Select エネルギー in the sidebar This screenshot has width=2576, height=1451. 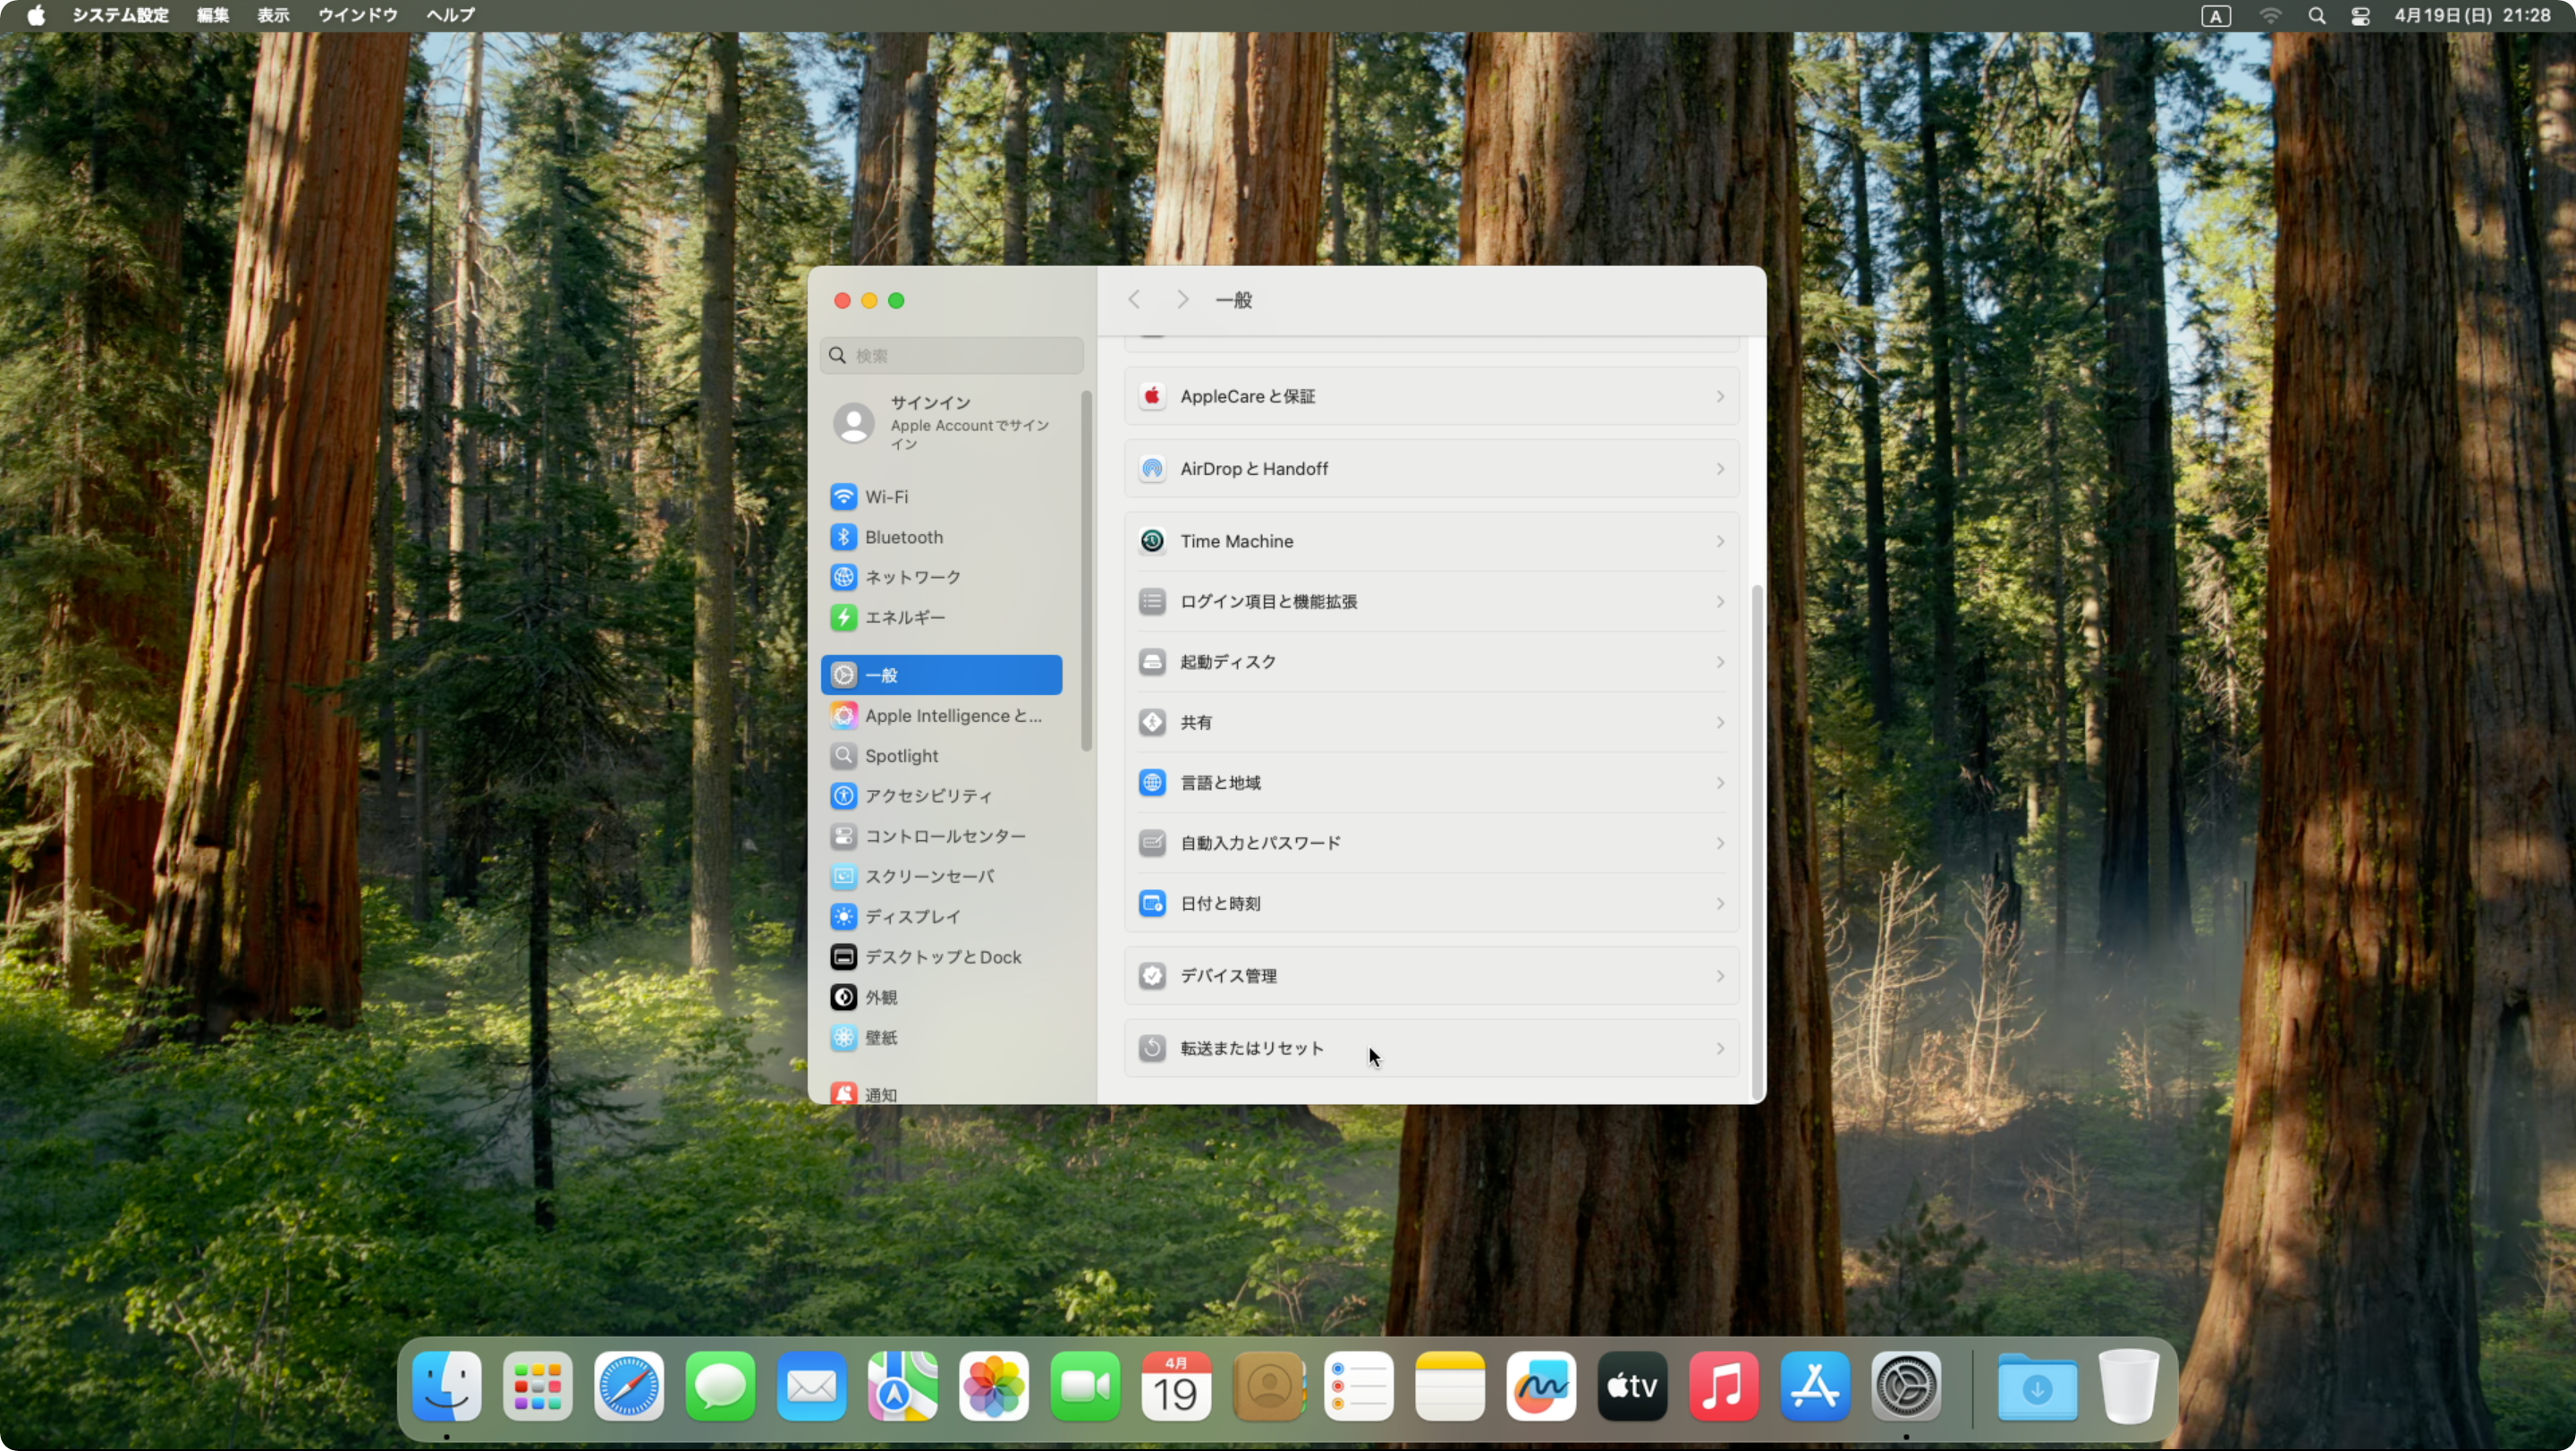click(941, 617)
